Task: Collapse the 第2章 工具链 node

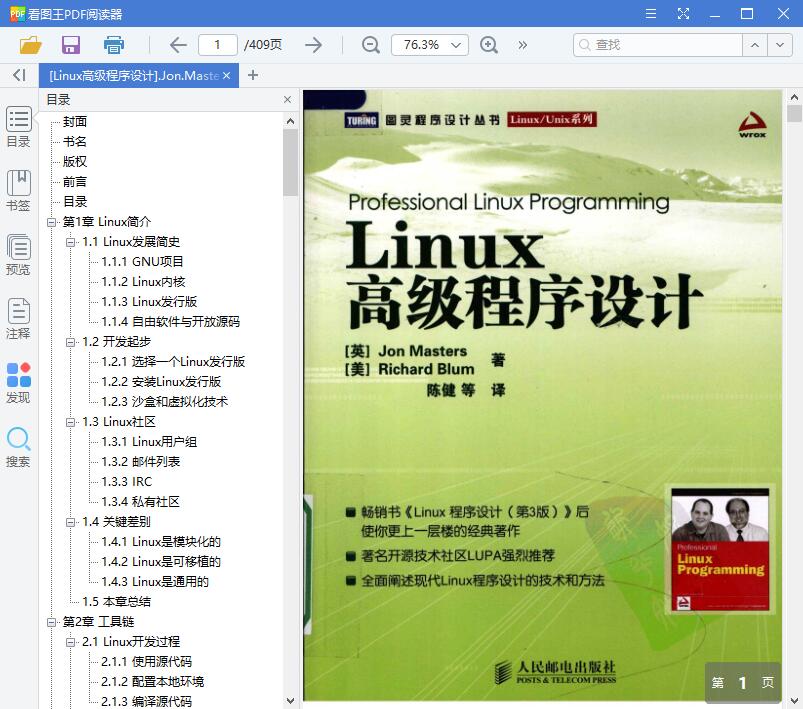Action: [51, 622]
